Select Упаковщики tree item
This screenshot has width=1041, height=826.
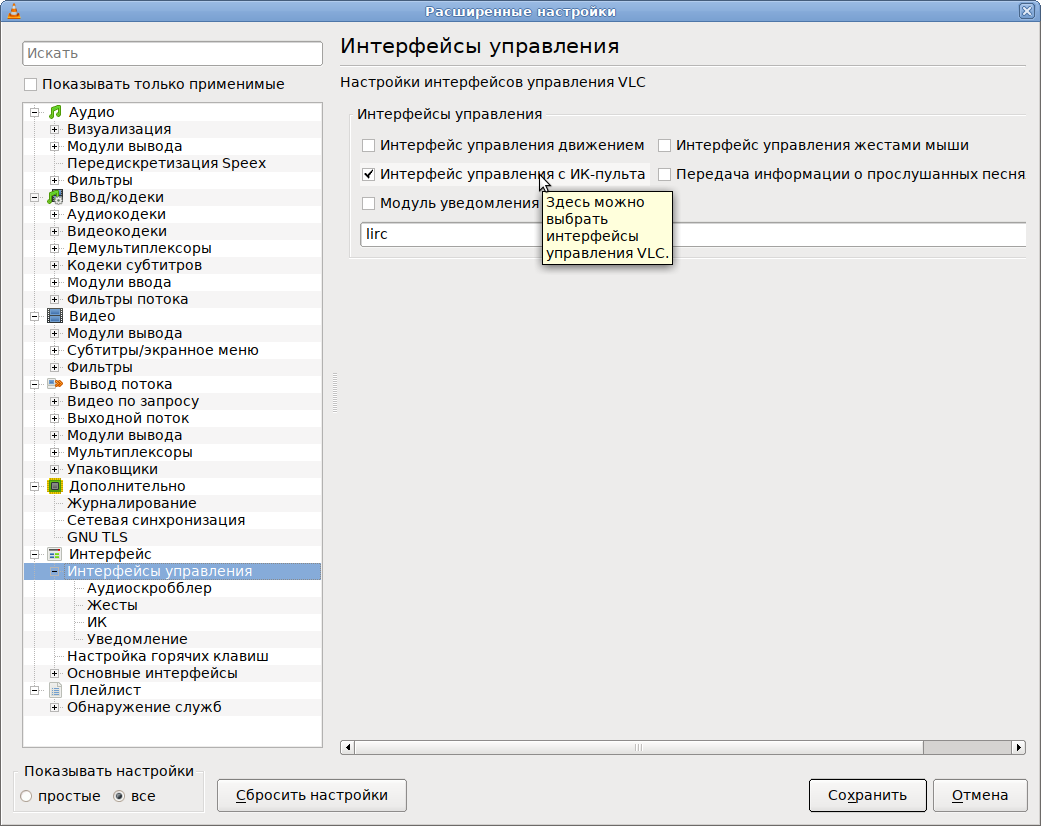(x=112, y=469)
